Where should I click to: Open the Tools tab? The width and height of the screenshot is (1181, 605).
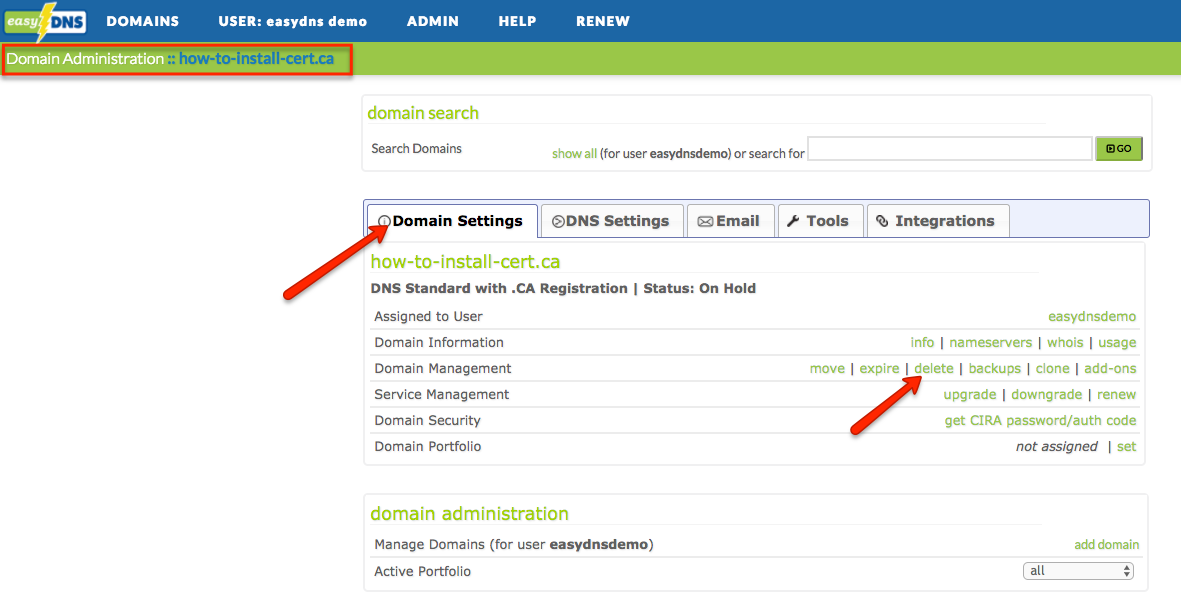(x=820, y=222)
